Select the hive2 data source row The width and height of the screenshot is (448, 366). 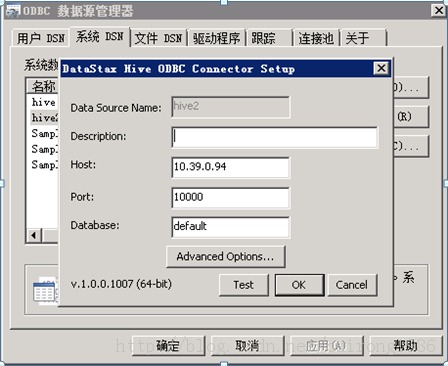[45, 118]
